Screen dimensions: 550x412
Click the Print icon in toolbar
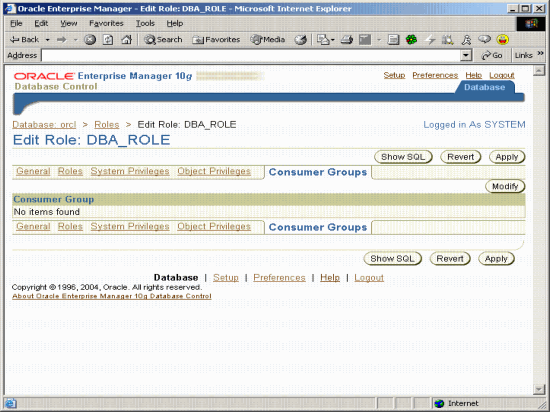347,40
